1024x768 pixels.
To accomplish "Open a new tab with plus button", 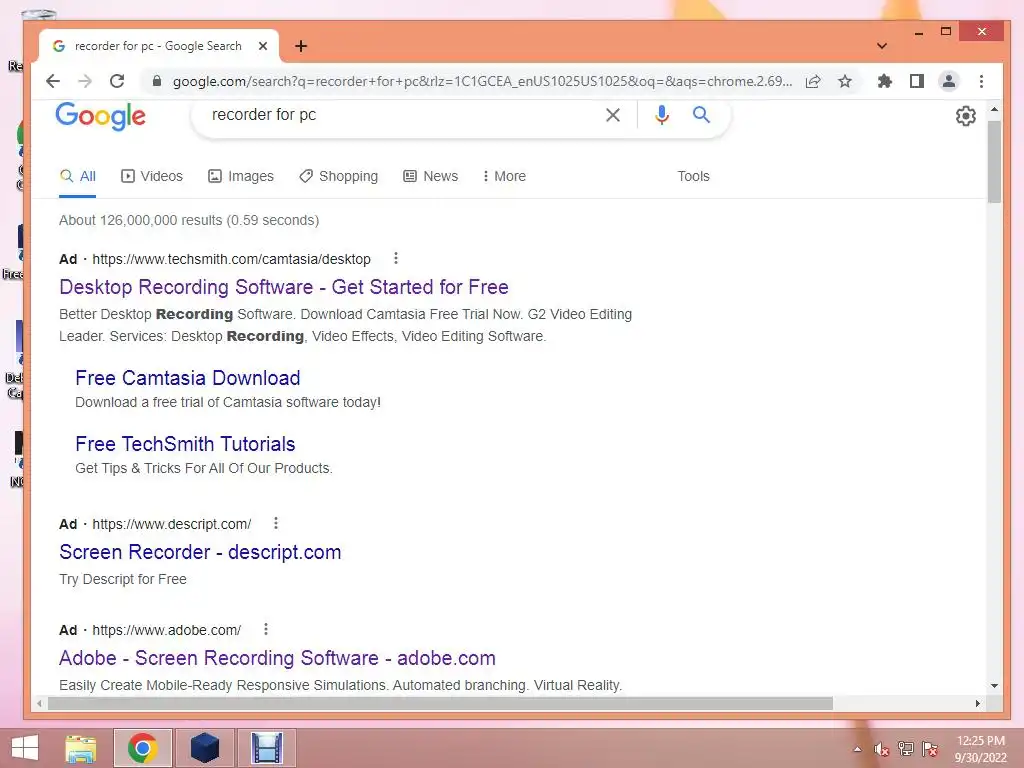I will coord(300,46).
